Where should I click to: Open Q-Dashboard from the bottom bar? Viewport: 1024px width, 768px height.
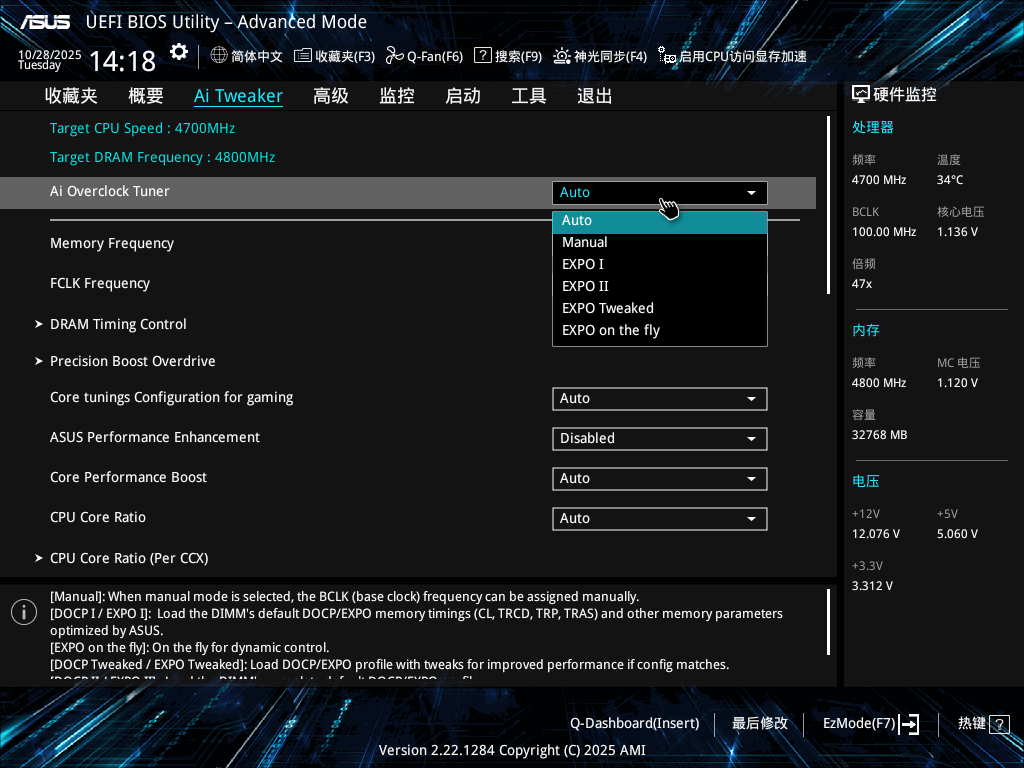click(x=634, y=723)
